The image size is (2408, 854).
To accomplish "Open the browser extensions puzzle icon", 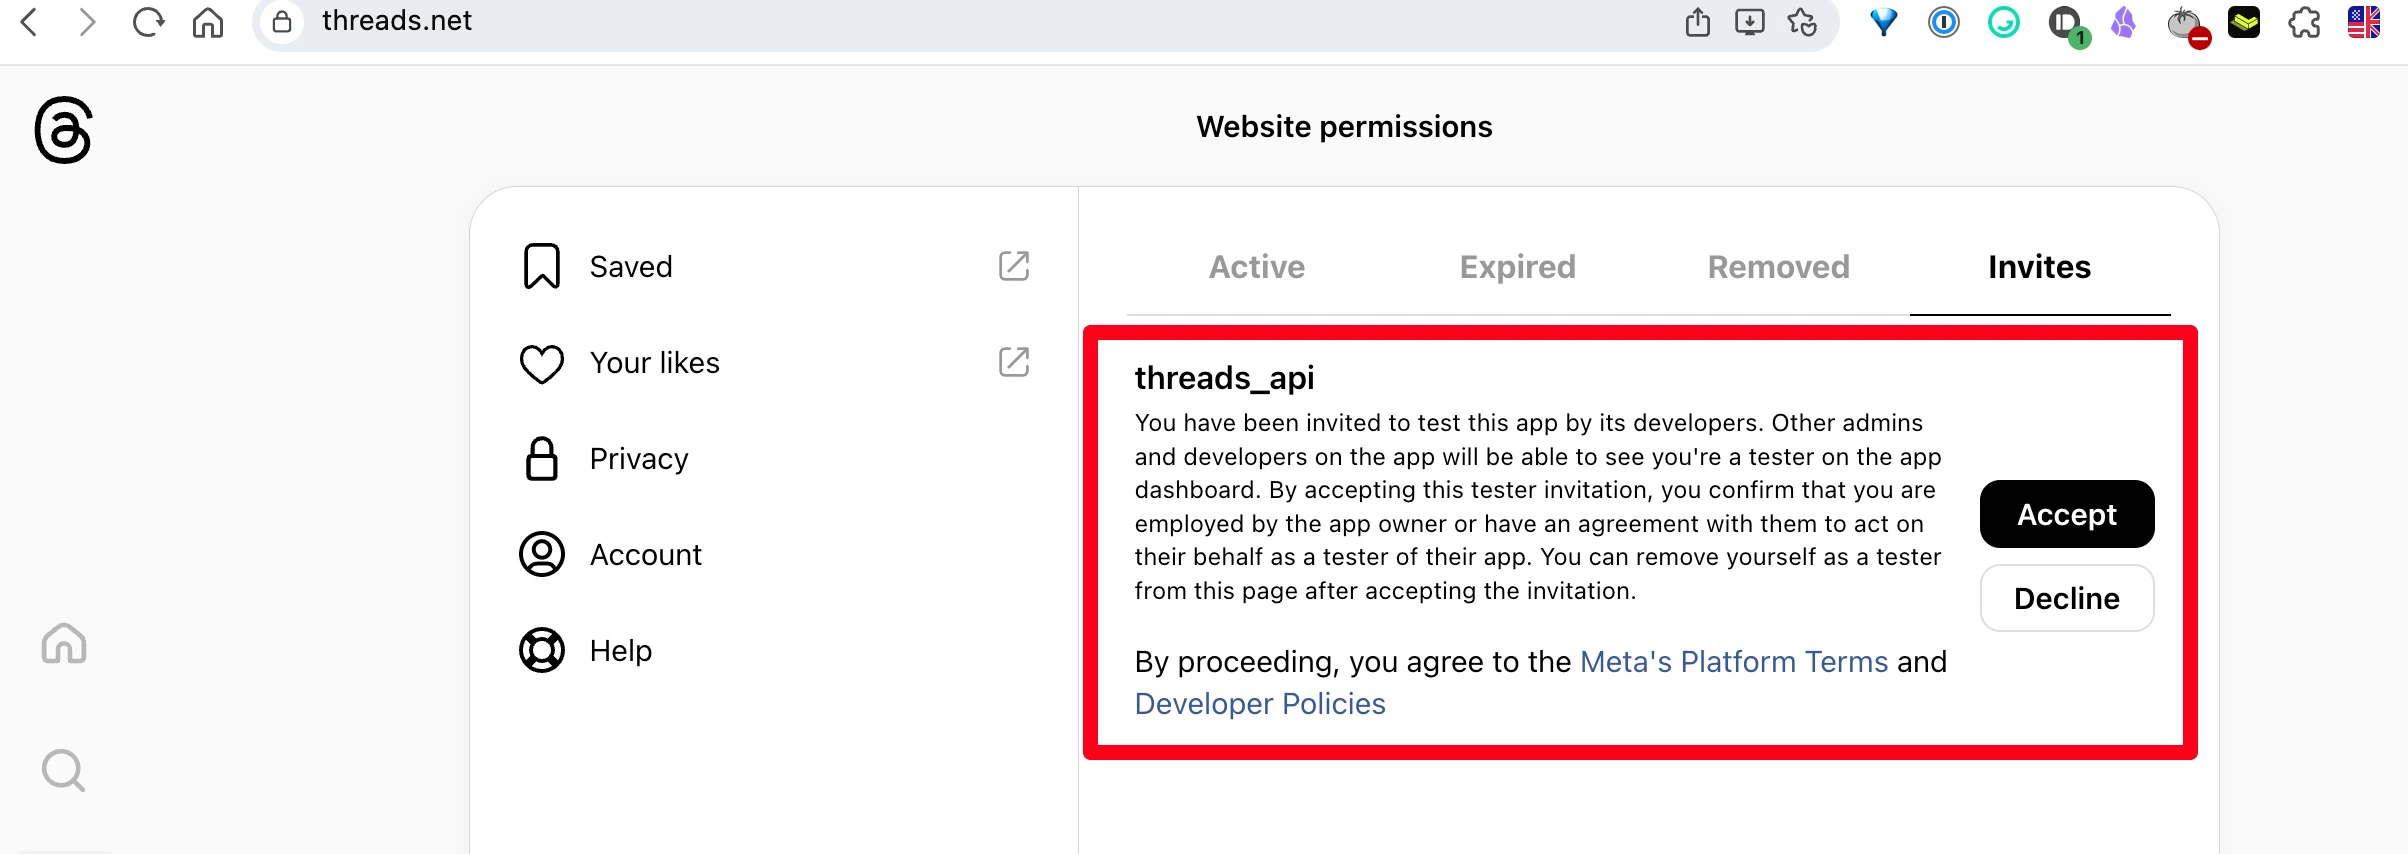I will click(2304, 22).
